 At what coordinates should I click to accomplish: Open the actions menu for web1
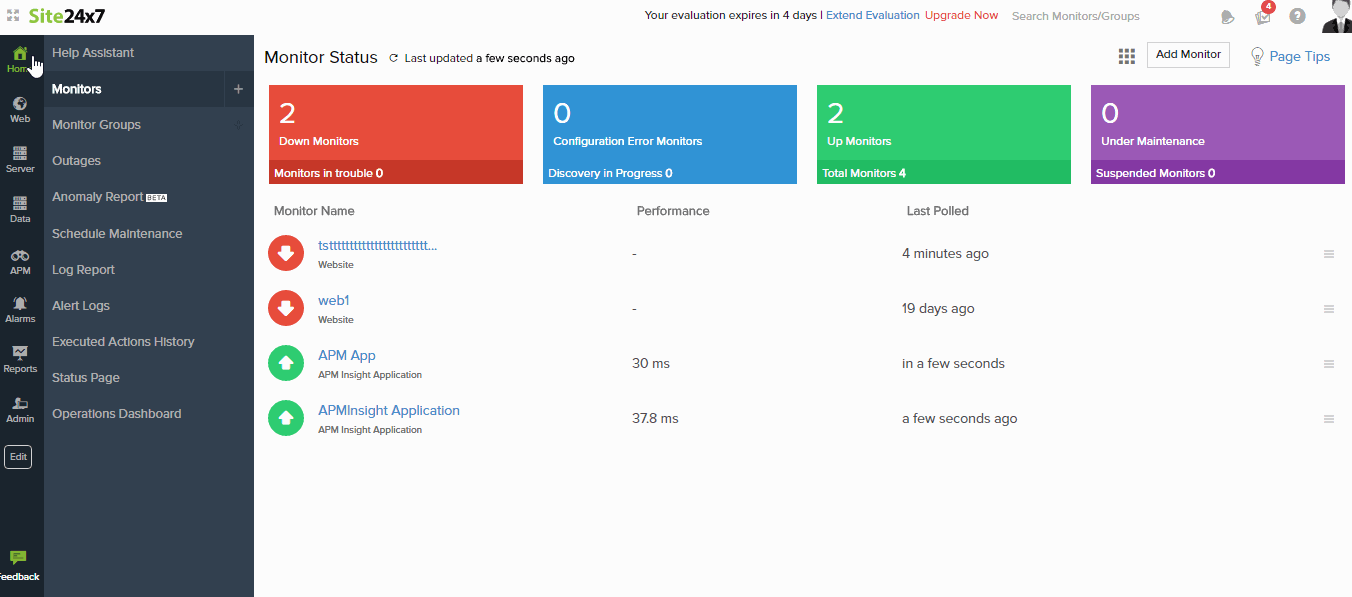1329,309
